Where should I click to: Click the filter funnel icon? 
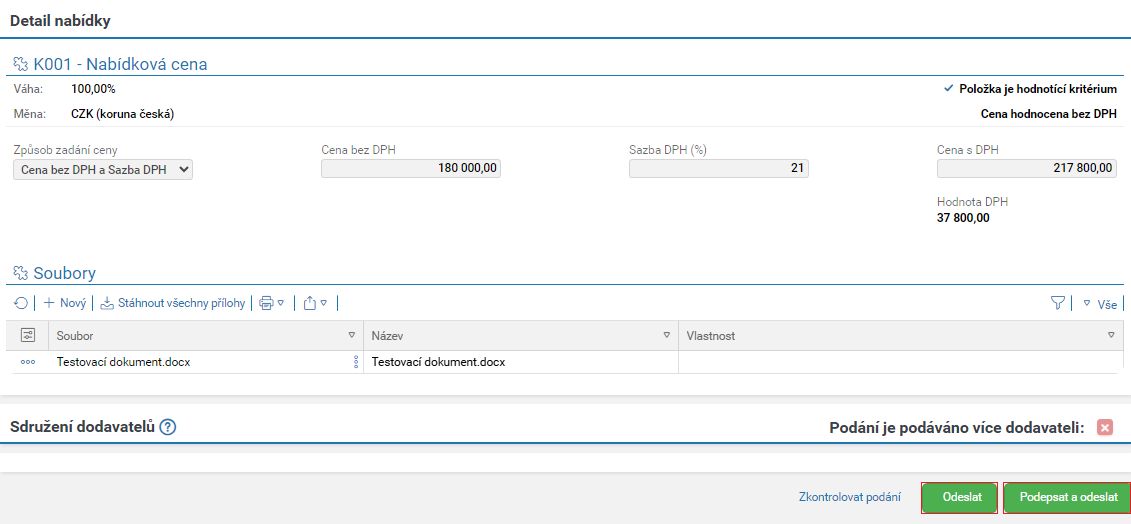(1057, 304)
